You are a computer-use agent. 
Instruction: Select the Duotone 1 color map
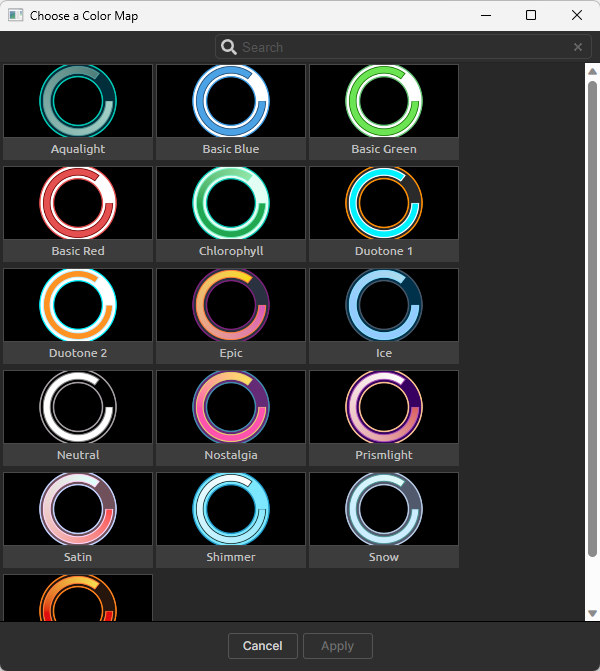point(384,214)
